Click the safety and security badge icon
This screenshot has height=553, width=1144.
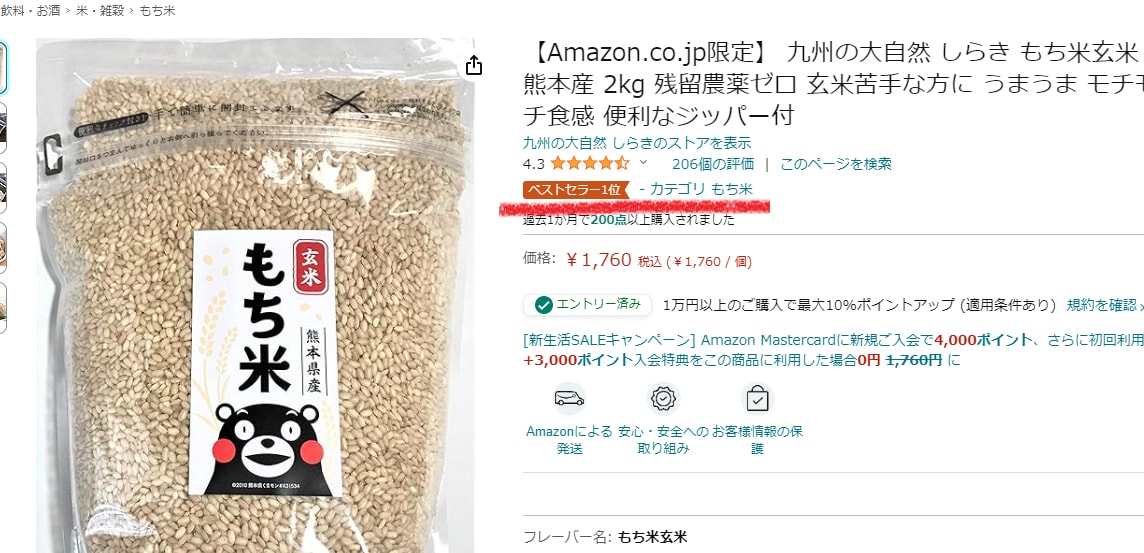663,398
